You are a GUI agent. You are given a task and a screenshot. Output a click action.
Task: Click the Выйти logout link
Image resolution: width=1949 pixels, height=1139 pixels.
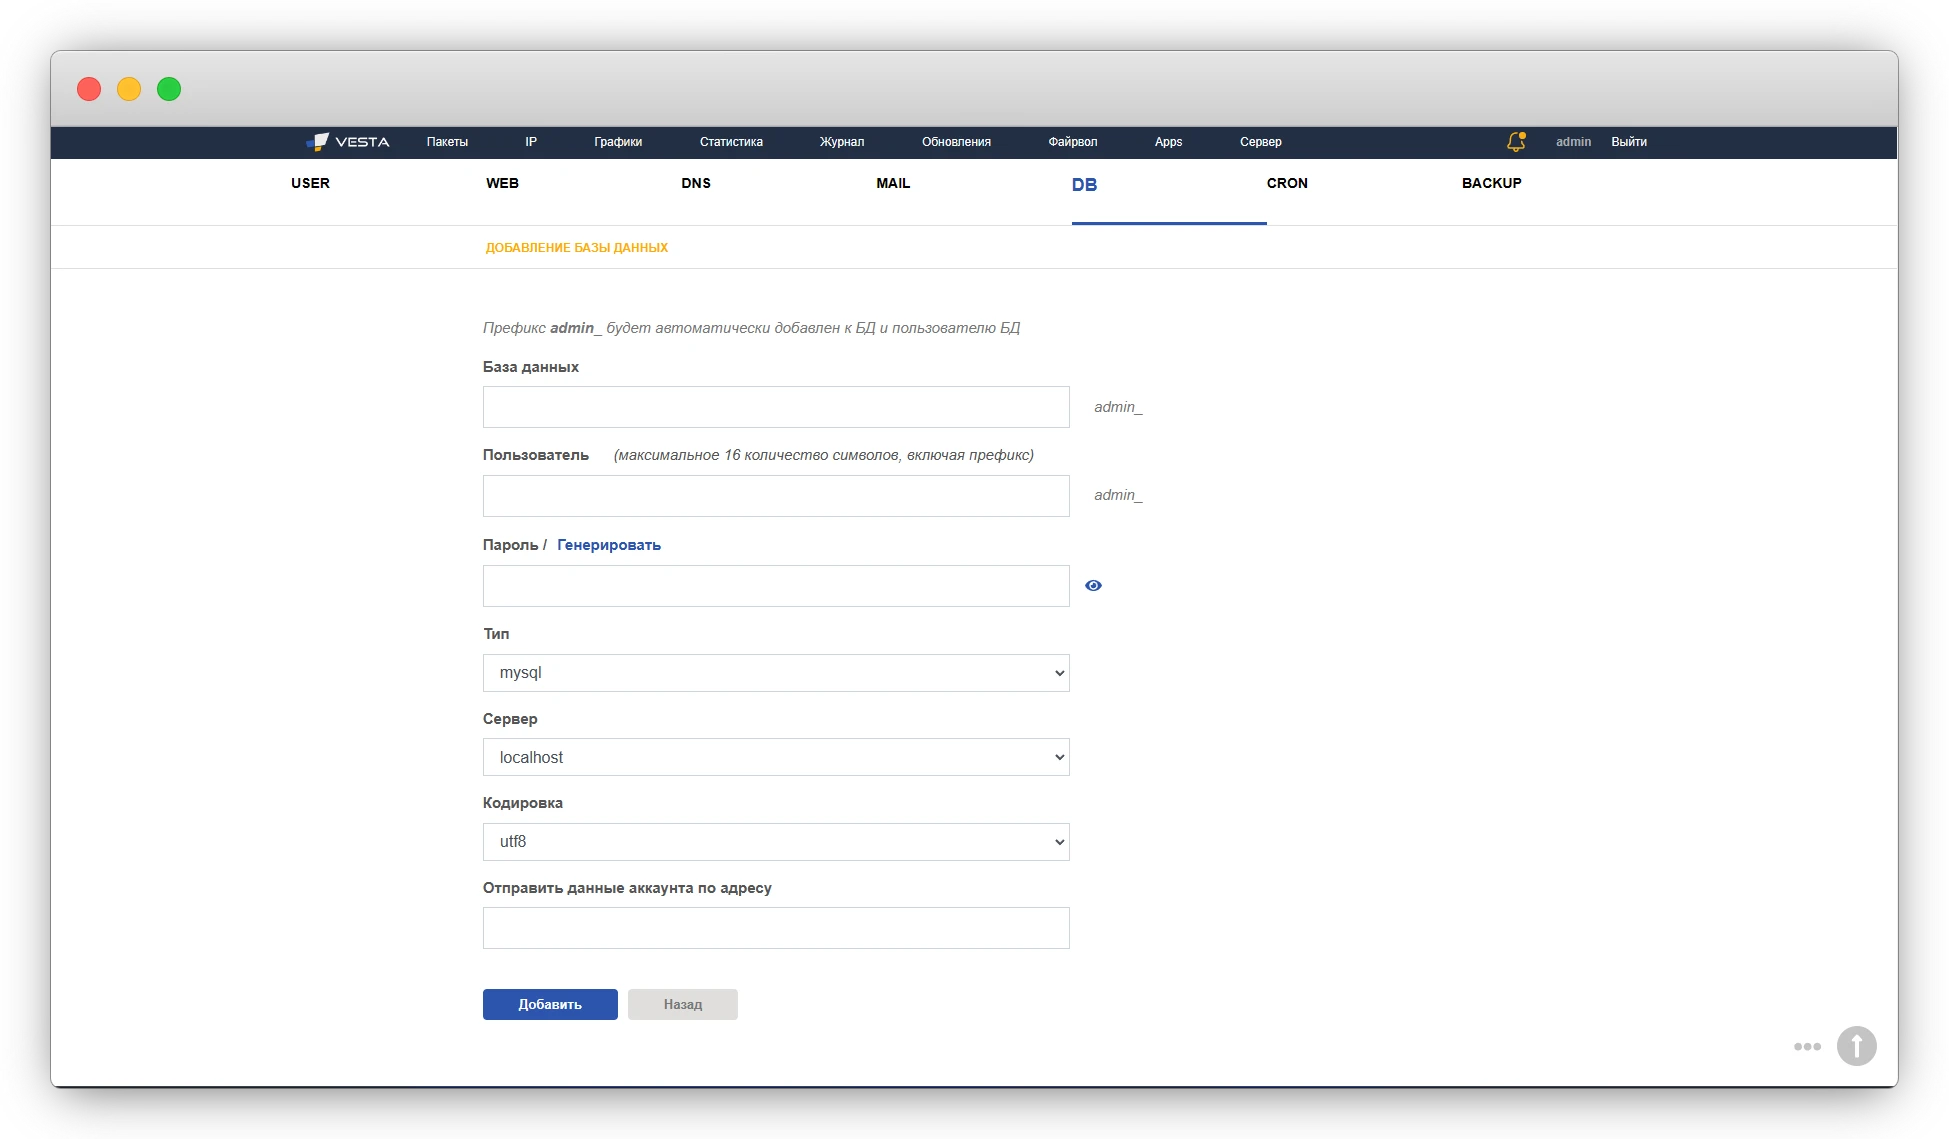coord(1628,142)
